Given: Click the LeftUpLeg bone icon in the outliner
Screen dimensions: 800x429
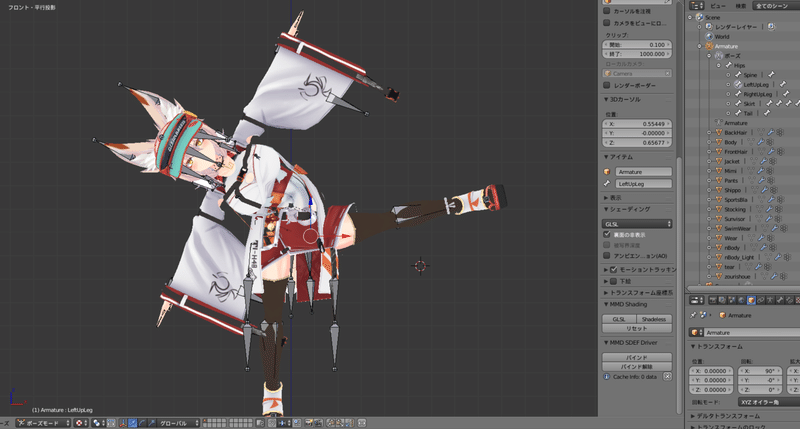Looking at the screenshot, I should coord(738,85).
